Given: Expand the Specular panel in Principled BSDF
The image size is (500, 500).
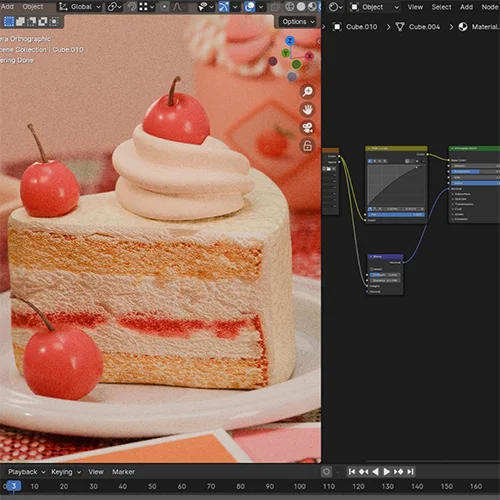Looking at the screenshot, I should pos(460,199).
